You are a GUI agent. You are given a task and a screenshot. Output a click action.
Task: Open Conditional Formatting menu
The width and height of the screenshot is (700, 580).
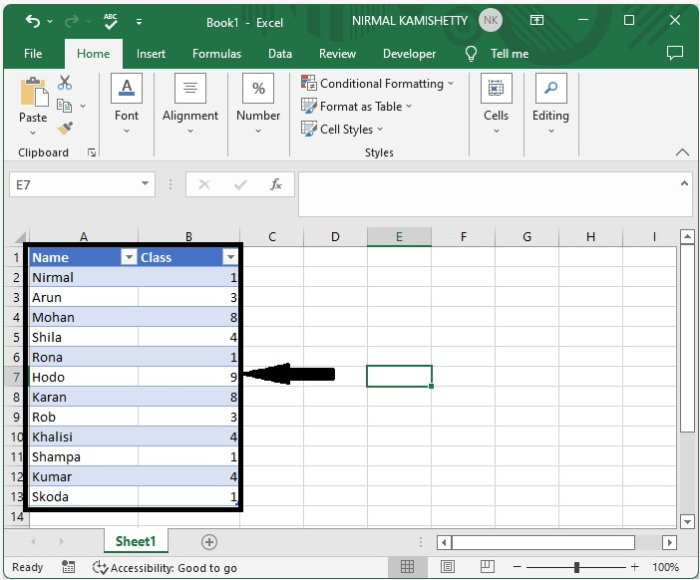(x=377, y=83)
